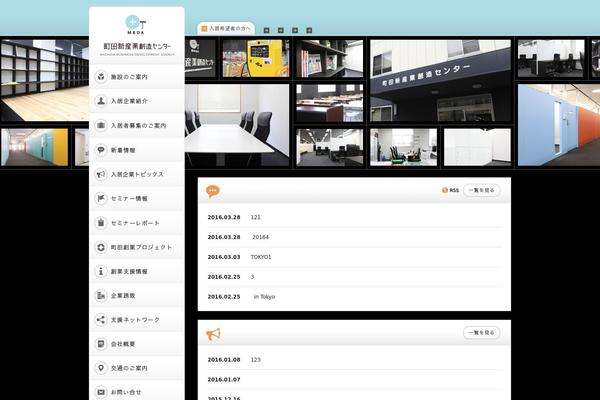Go to 交通のご案内 in the sidebar

[137, 368]
